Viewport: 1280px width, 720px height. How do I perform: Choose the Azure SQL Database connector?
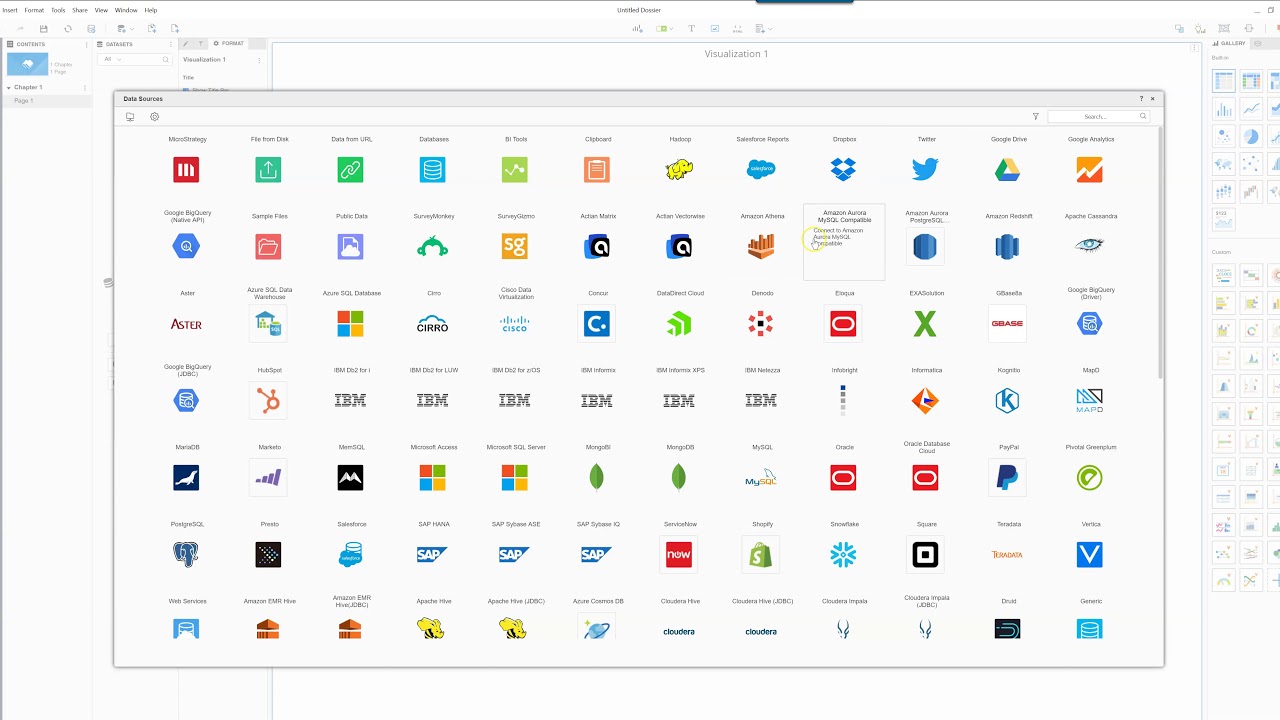click(x=350, y=324)
